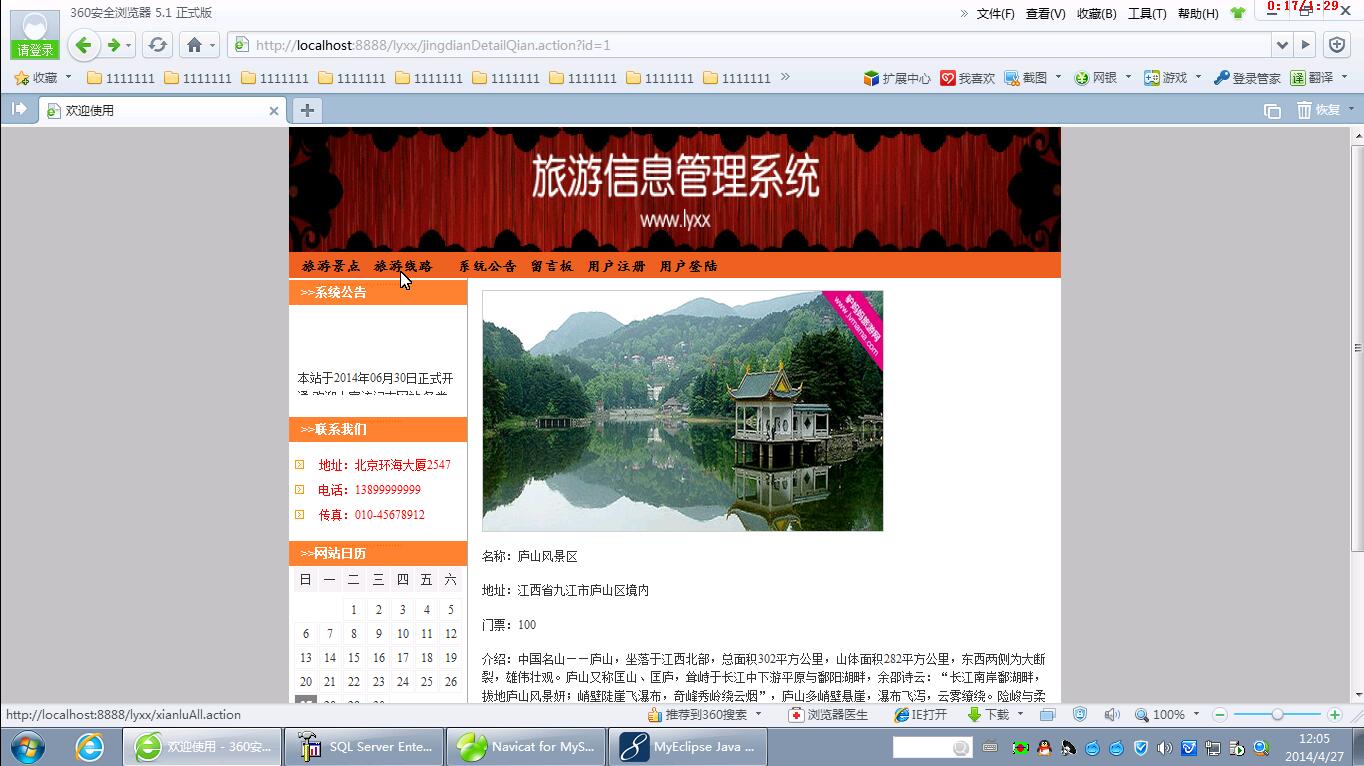The image size is (1364, 766).
Task: Open the 收藏(B) menu
Action: [x=1096, y=13]
